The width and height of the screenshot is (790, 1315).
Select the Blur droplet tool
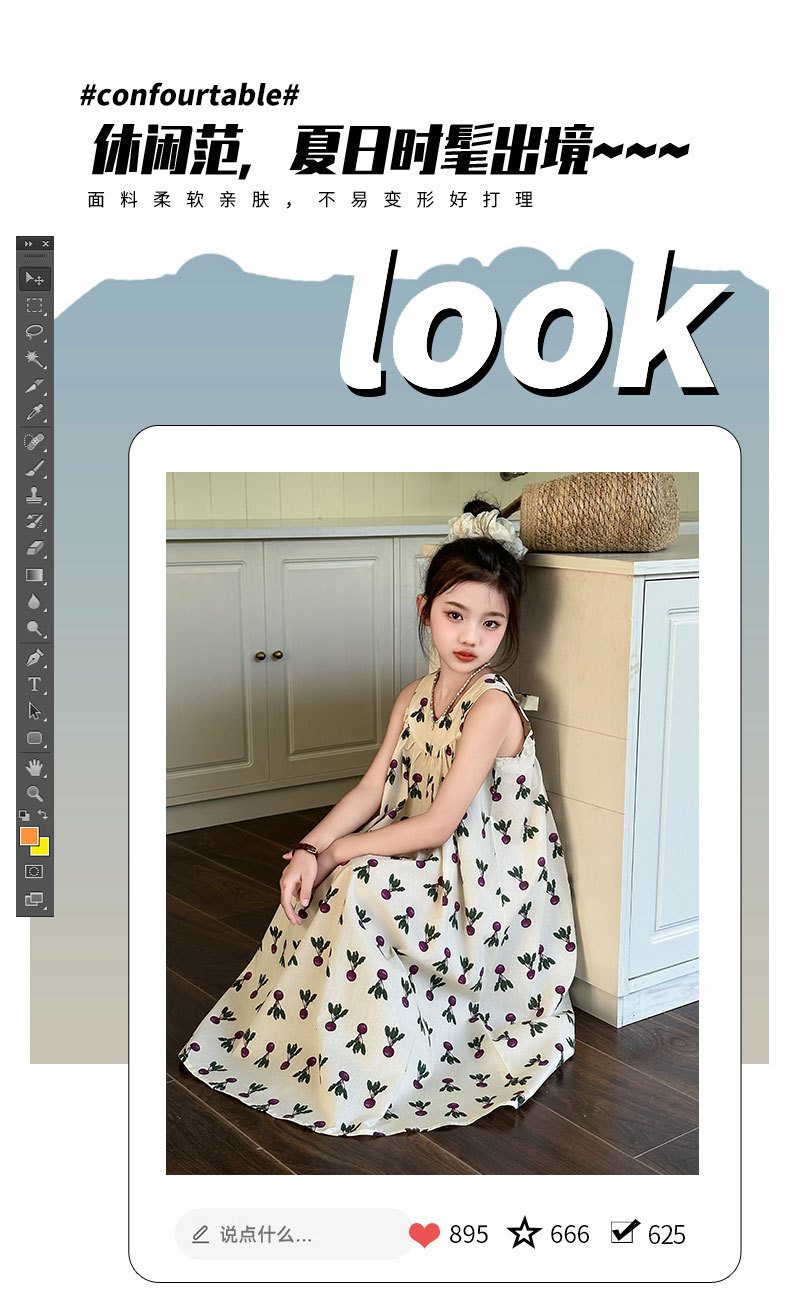click(35, 602)
